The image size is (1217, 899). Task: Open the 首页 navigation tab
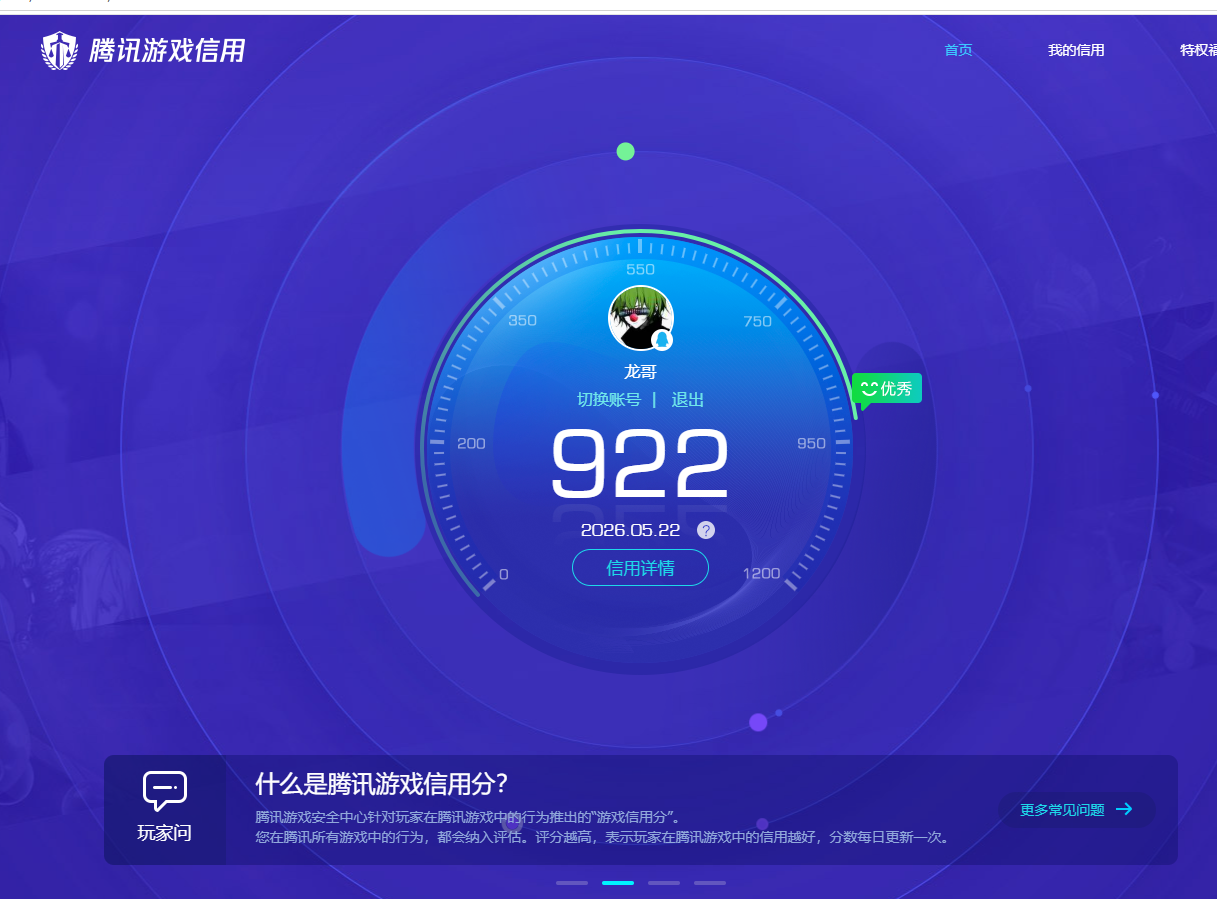(x=958, y=50)
